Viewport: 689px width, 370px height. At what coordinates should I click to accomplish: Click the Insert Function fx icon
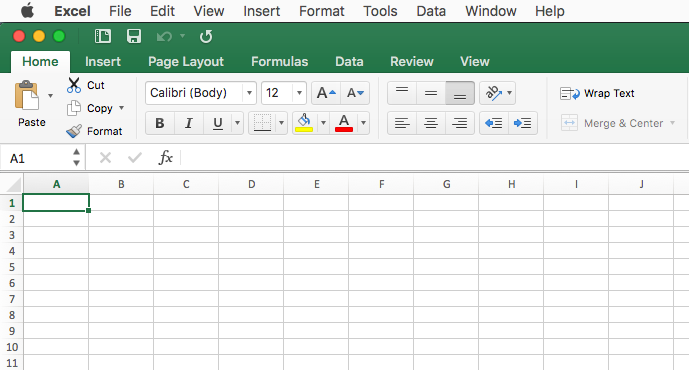[x=166, y=157]
